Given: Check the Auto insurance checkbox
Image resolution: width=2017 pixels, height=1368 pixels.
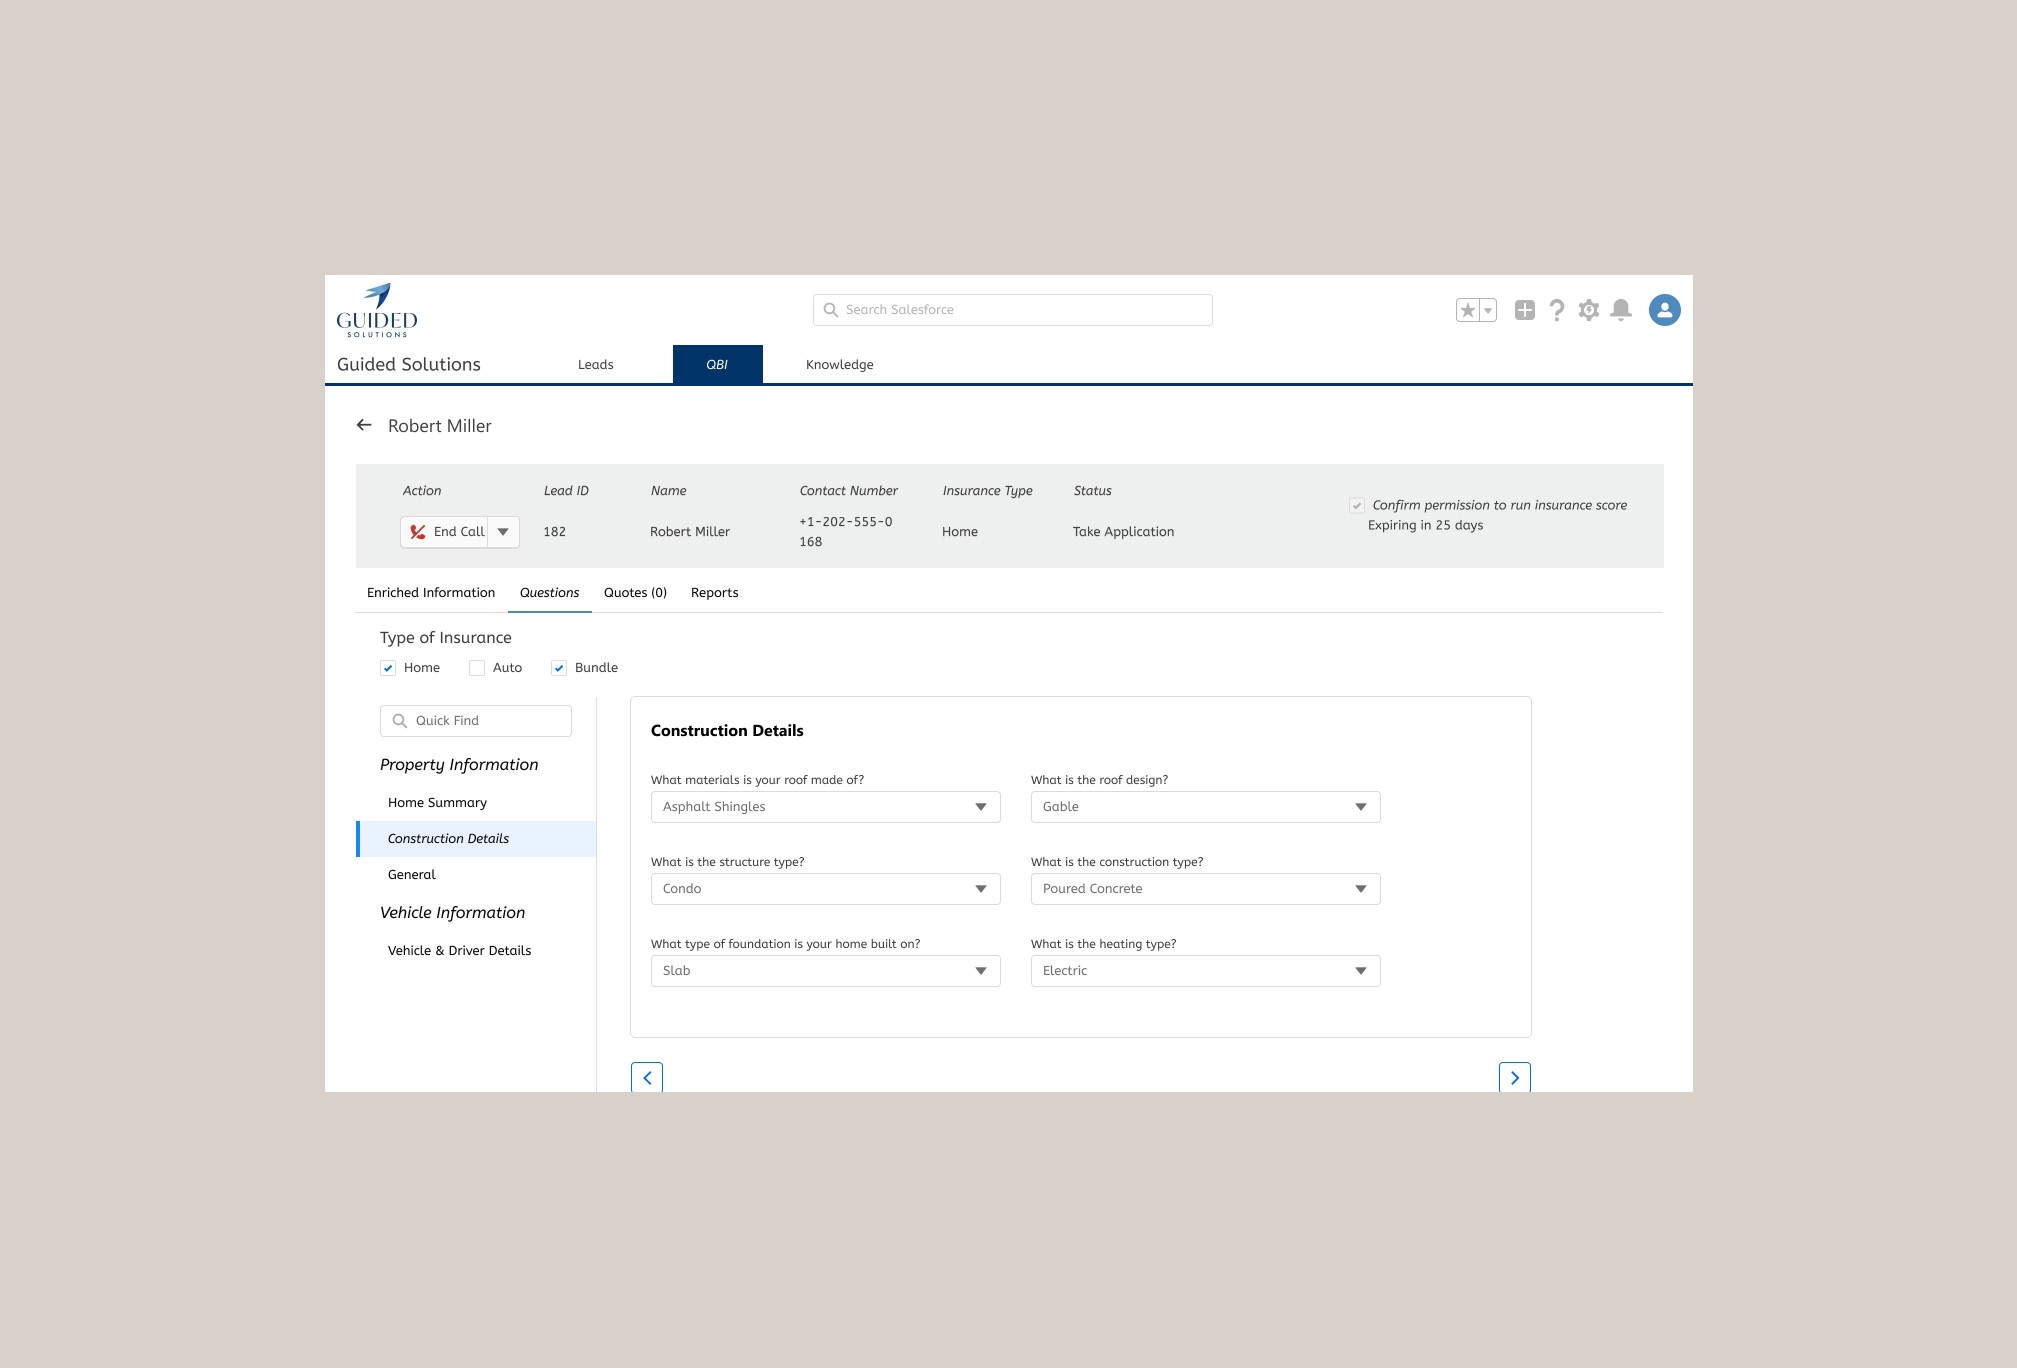Looking at the screenshot, I should pos(477,668).
